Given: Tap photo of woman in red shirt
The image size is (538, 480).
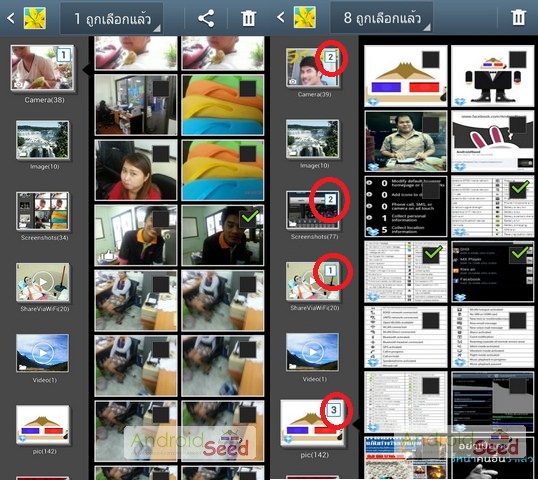Looking at the screenshot, I should (x=136, y=170).
